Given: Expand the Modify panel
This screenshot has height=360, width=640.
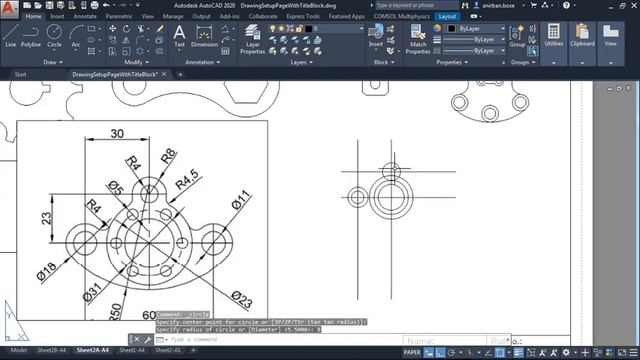Looking at the screenshot, I should click(x=137, y=62).
